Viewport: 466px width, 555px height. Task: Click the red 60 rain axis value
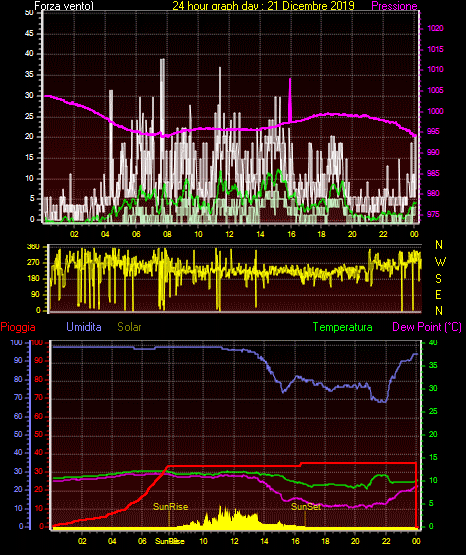click(x=38, y=416)
